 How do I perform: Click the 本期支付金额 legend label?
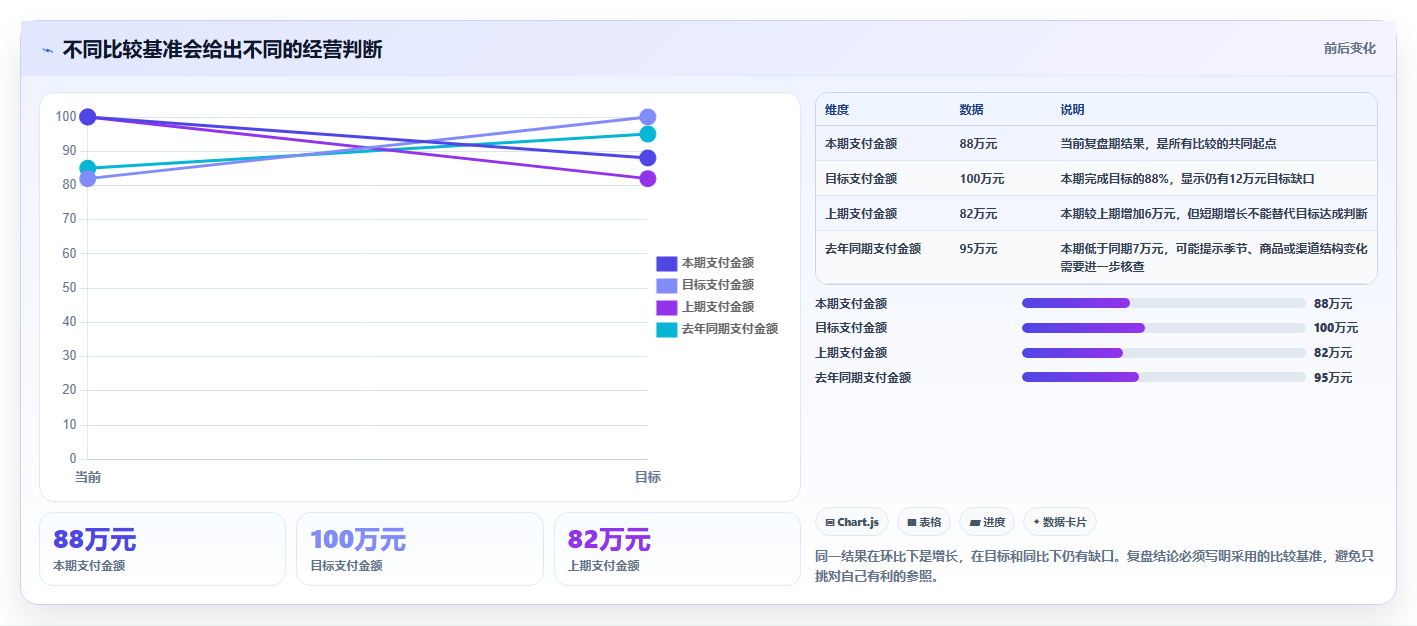point(718,264)
